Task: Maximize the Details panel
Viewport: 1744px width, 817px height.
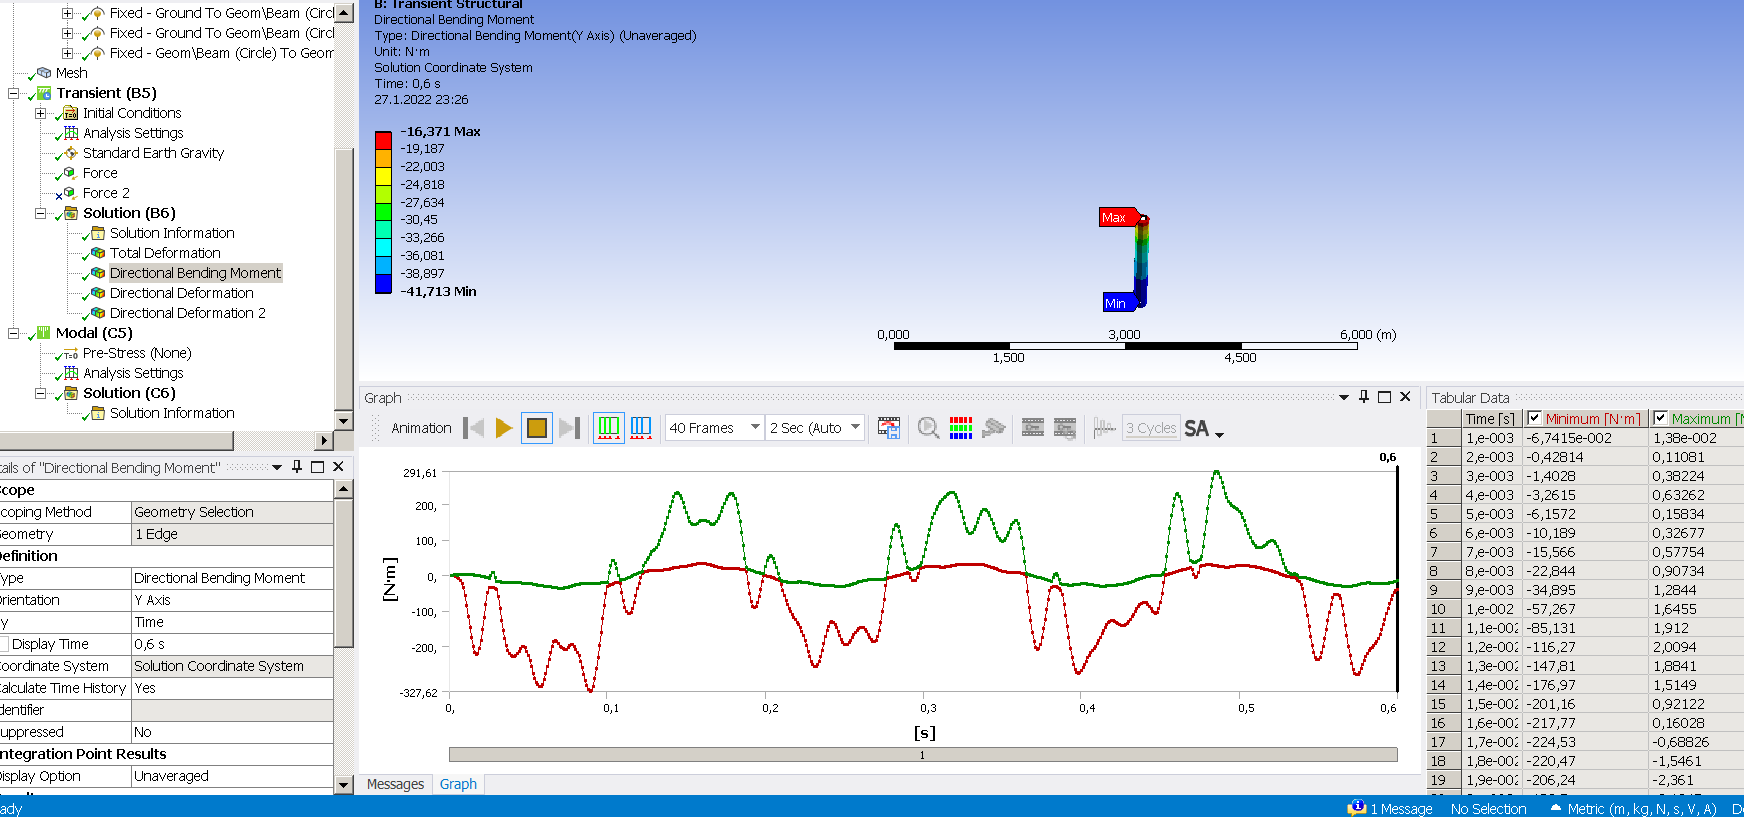Action: click(318, 467)
